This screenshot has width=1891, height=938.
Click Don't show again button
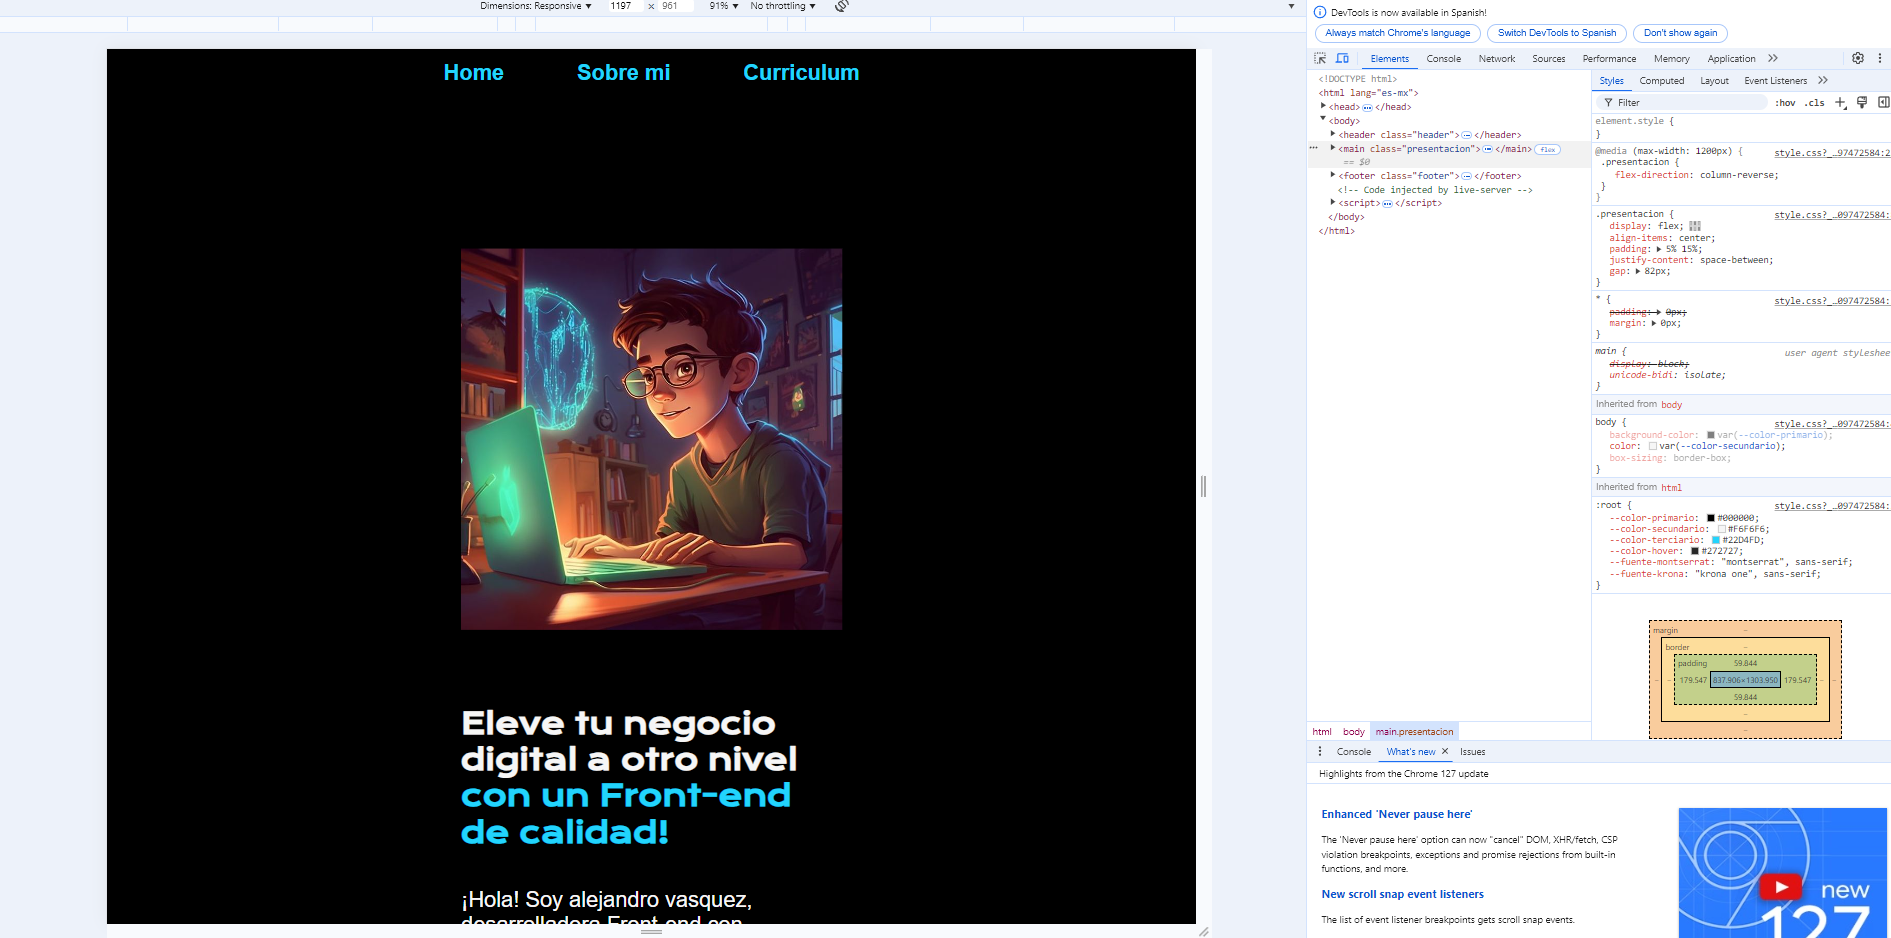[x=1680, y=33]
